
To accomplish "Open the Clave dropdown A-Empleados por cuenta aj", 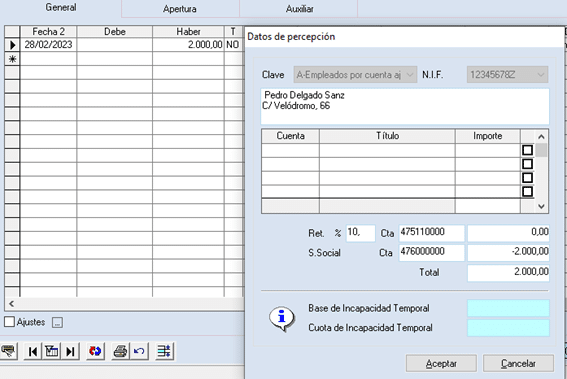I will [x=355, y=74].
